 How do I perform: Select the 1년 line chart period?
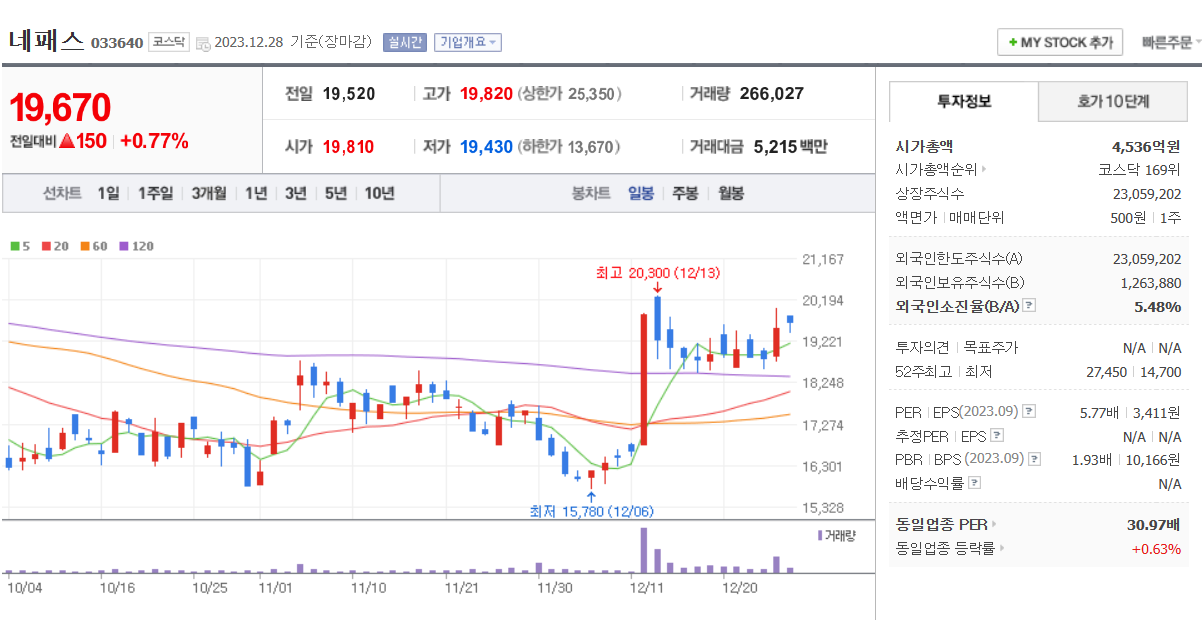[x=256, y=194]
